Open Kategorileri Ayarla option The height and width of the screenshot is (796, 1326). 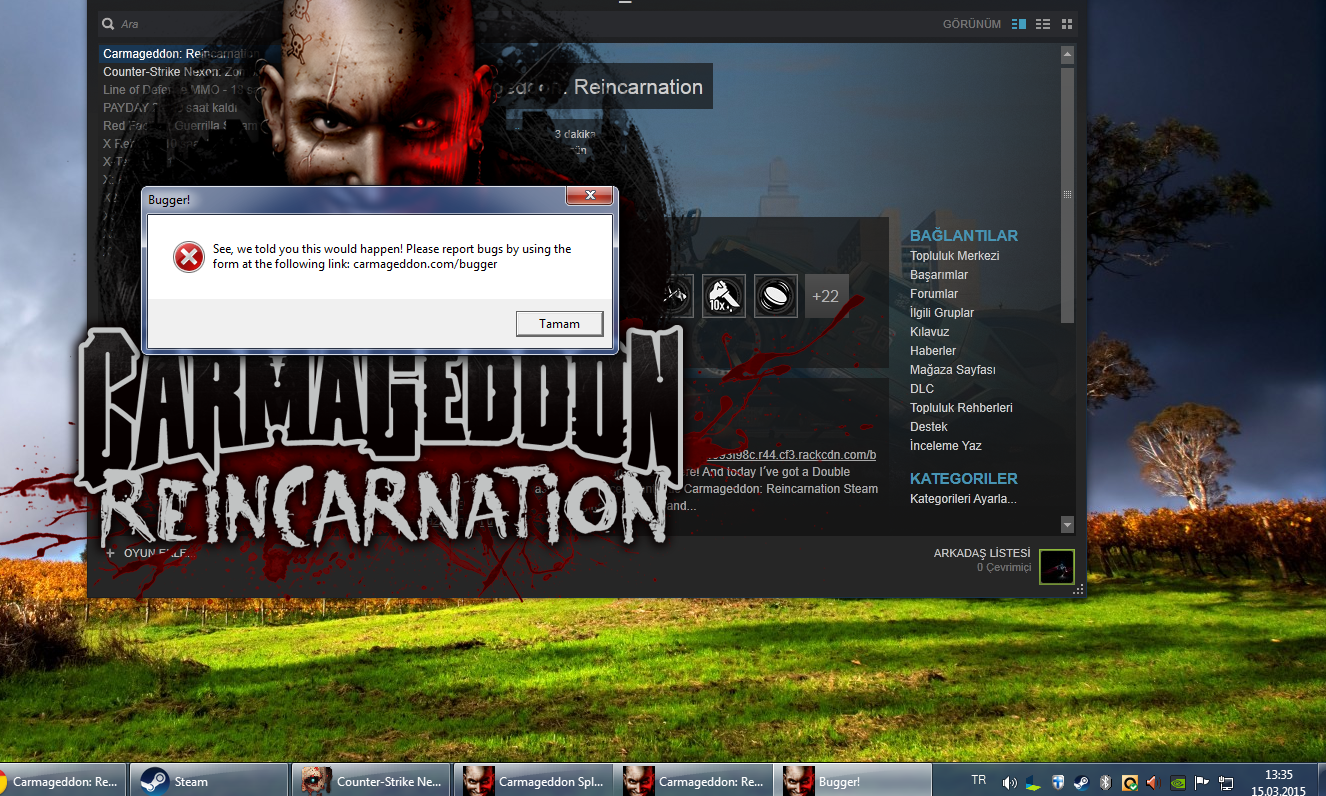962,499
